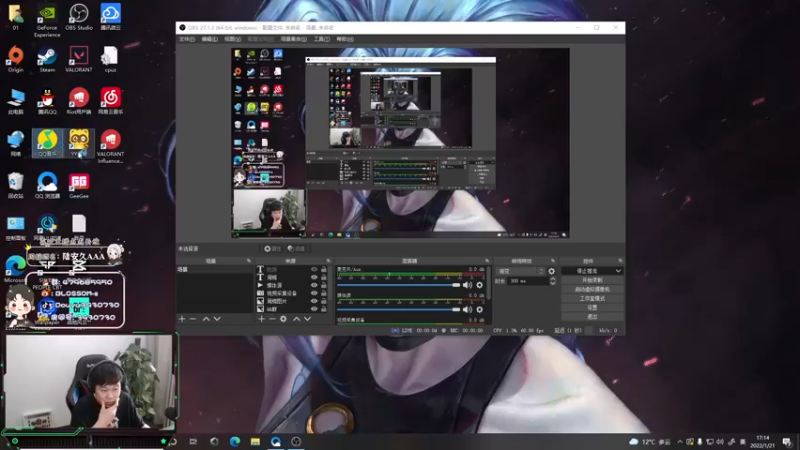
Task: Toggle eye on the fifth image source
Action: tap(314, 301)
